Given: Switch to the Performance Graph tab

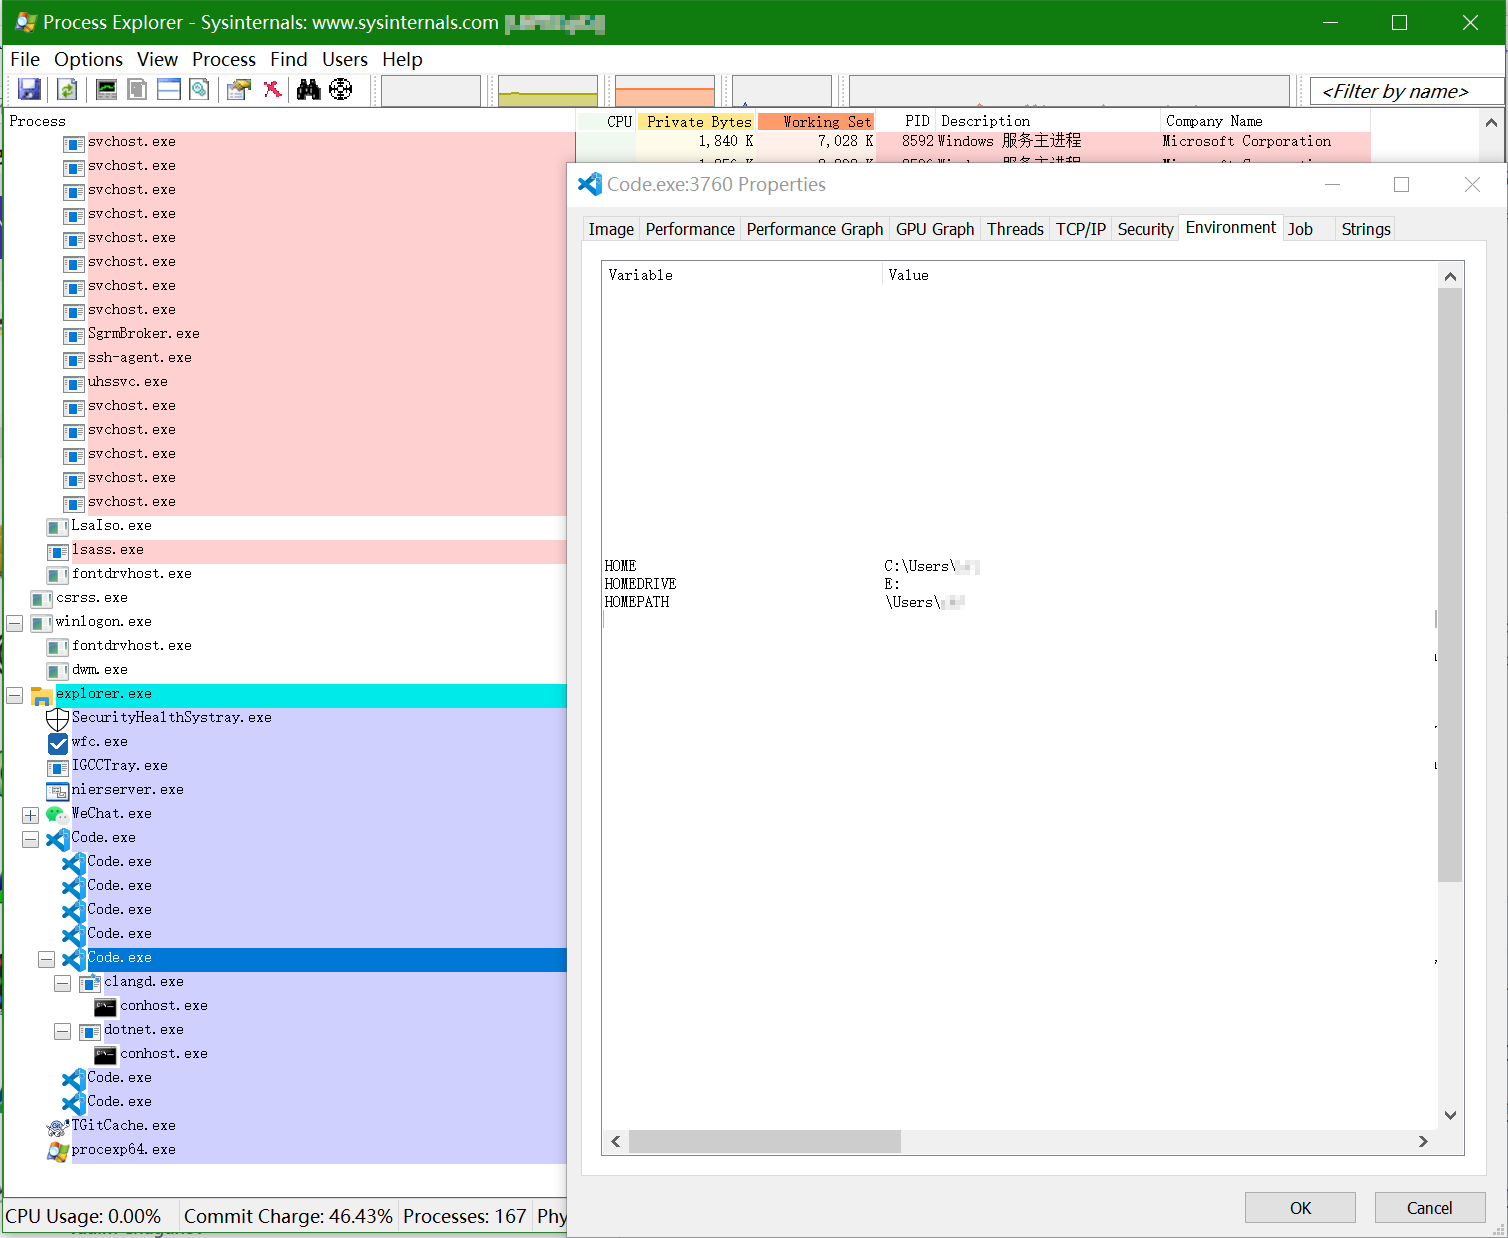Looking at the screenshot, I should pos(815,229).
